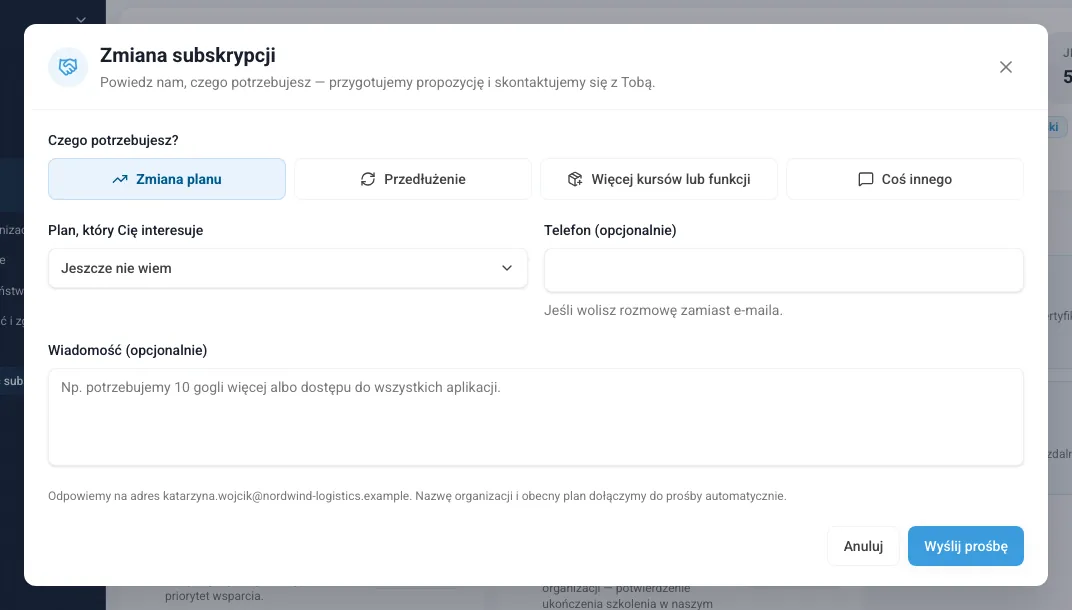Screen dimensions: 1072x610
Task: Focus the Wiadomość (opcjonalnie) text area
Action: tap(536, 417)
